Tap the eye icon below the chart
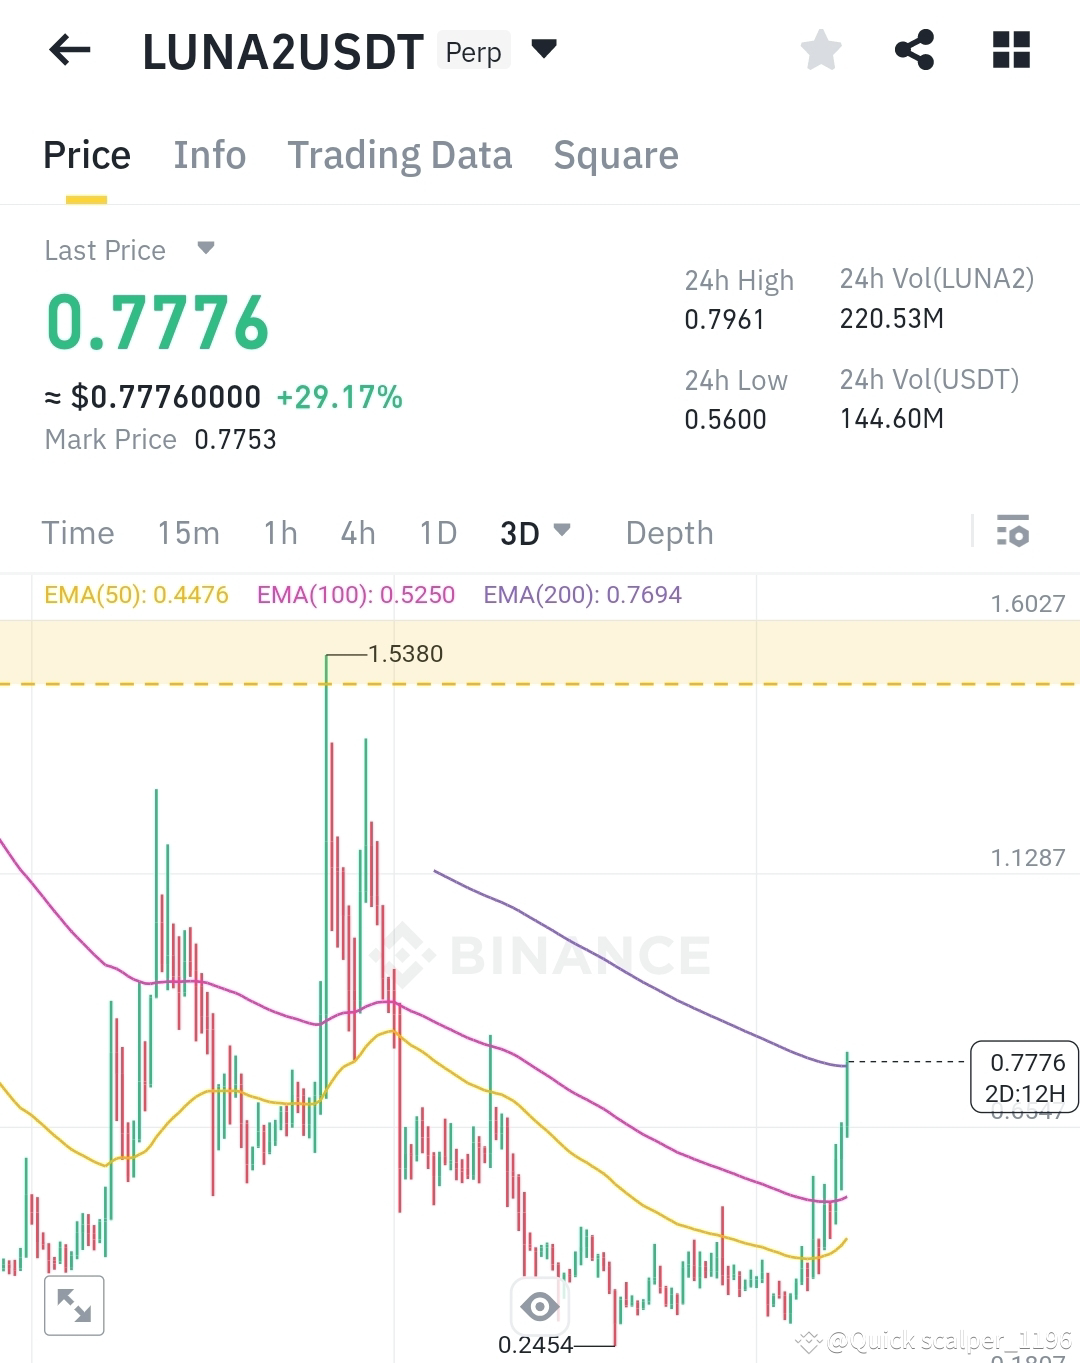The width and height of the screenshot is (1080, 1363). point(540,1305)
